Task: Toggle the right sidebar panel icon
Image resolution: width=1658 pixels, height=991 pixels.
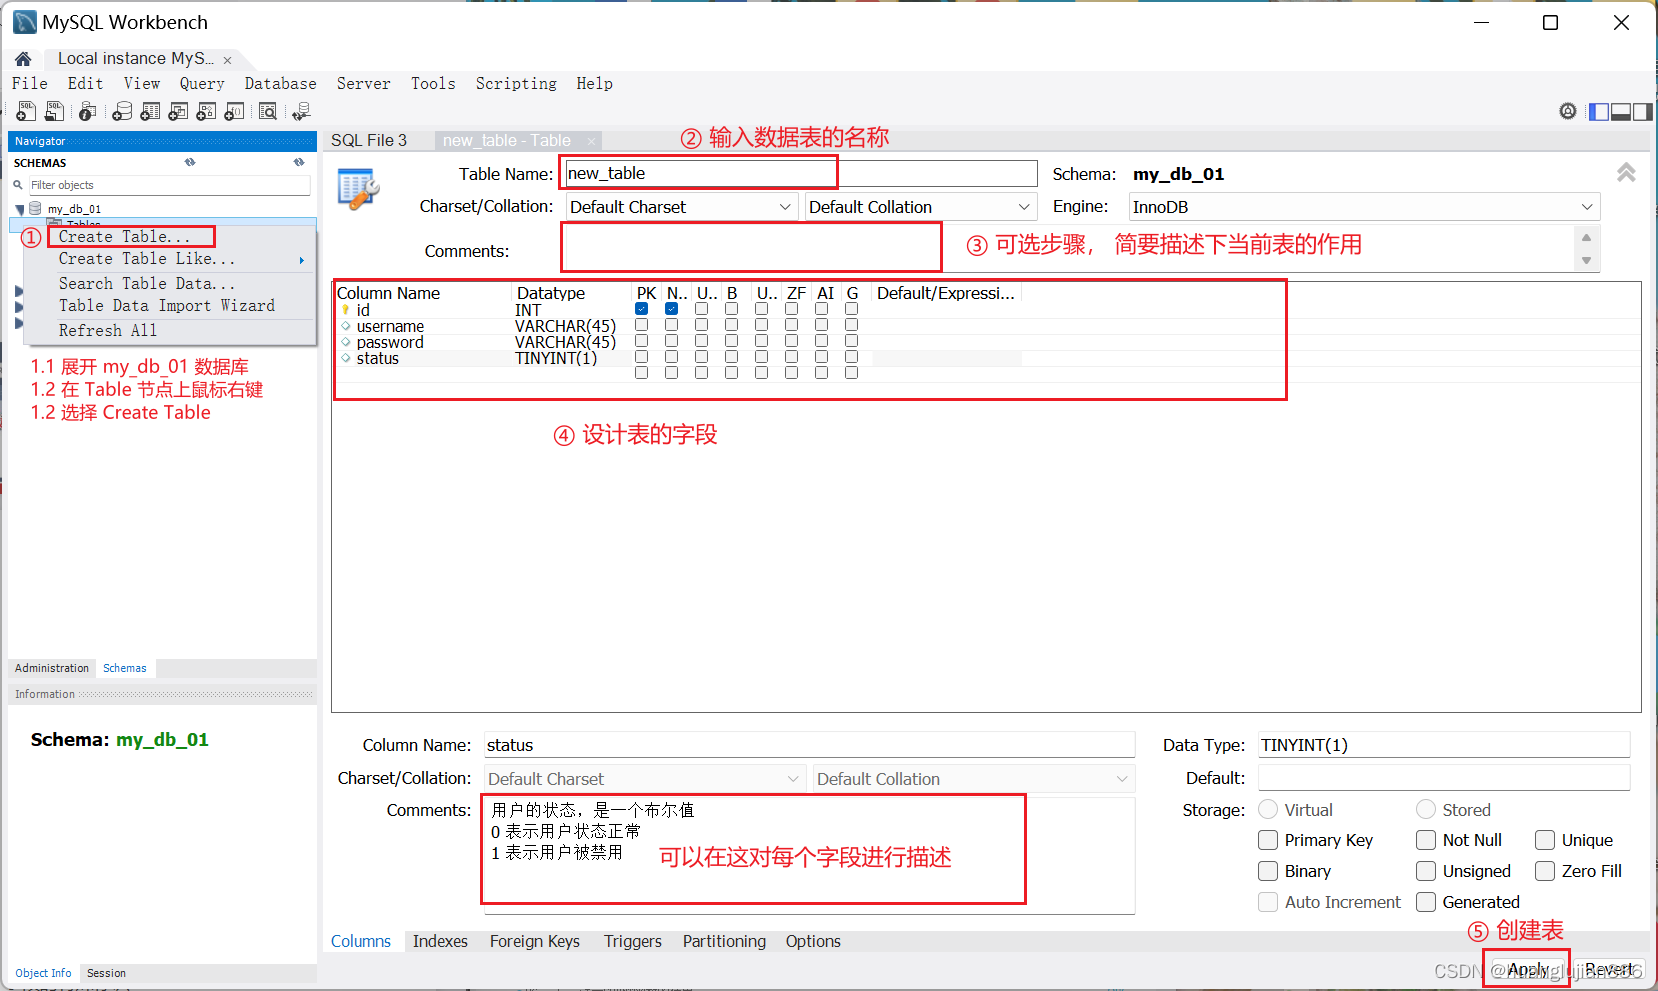Action: pos(1642,111)
